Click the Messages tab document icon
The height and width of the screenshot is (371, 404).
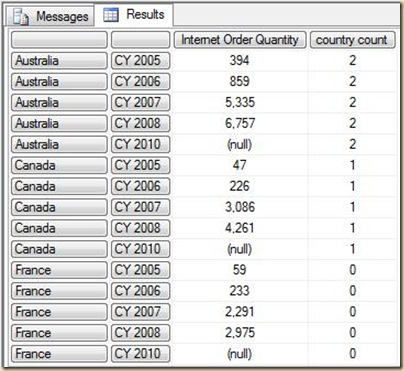point(21,17)
